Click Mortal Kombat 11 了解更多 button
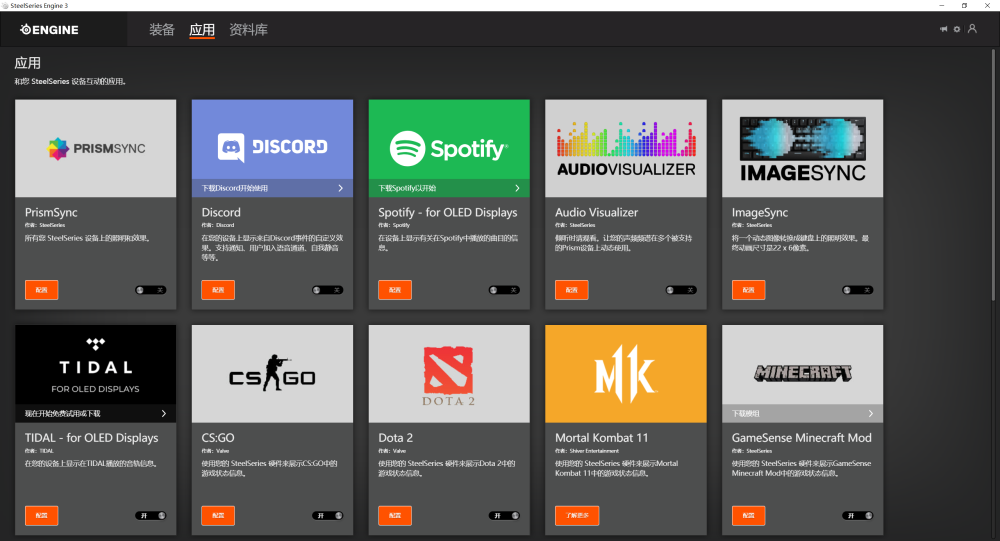Screen dimensions: 1000x541 (x=577, y=515)
